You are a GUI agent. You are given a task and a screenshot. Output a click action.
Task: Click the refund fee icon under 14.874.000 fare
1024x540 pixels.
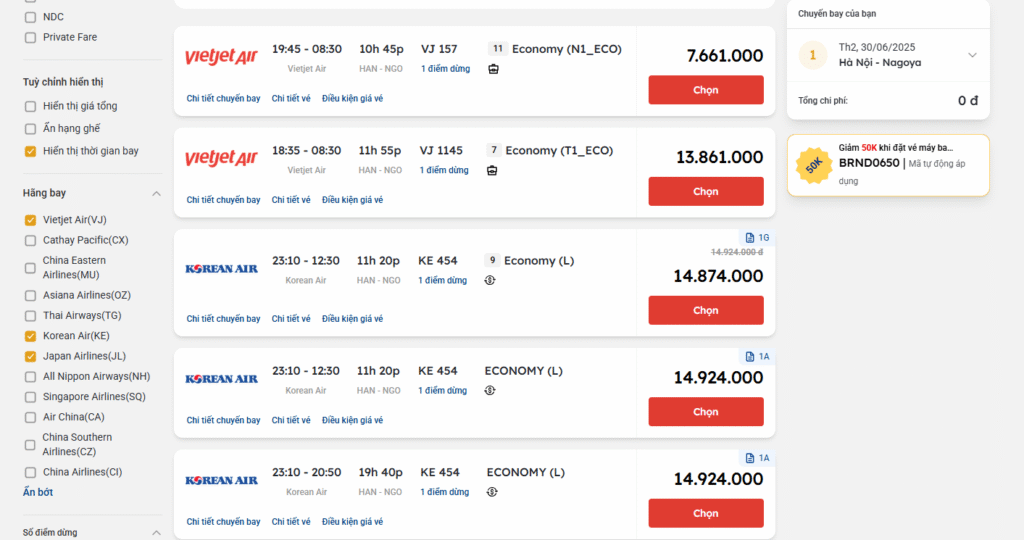click(x=491, y=280)
